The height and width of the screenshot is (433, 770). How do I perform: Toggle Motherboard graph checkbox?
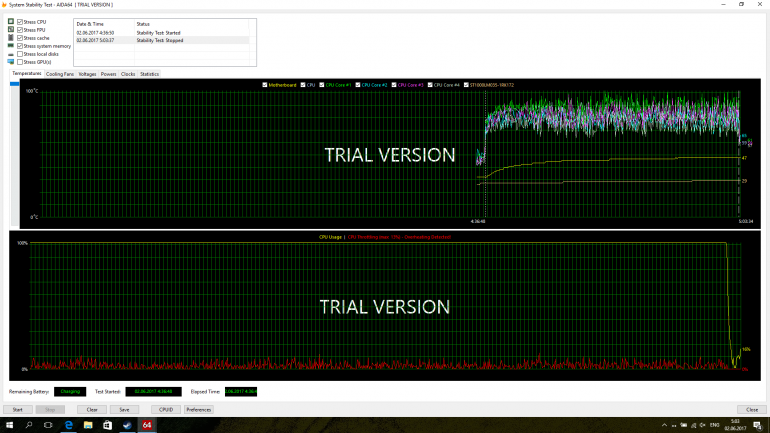265,85
